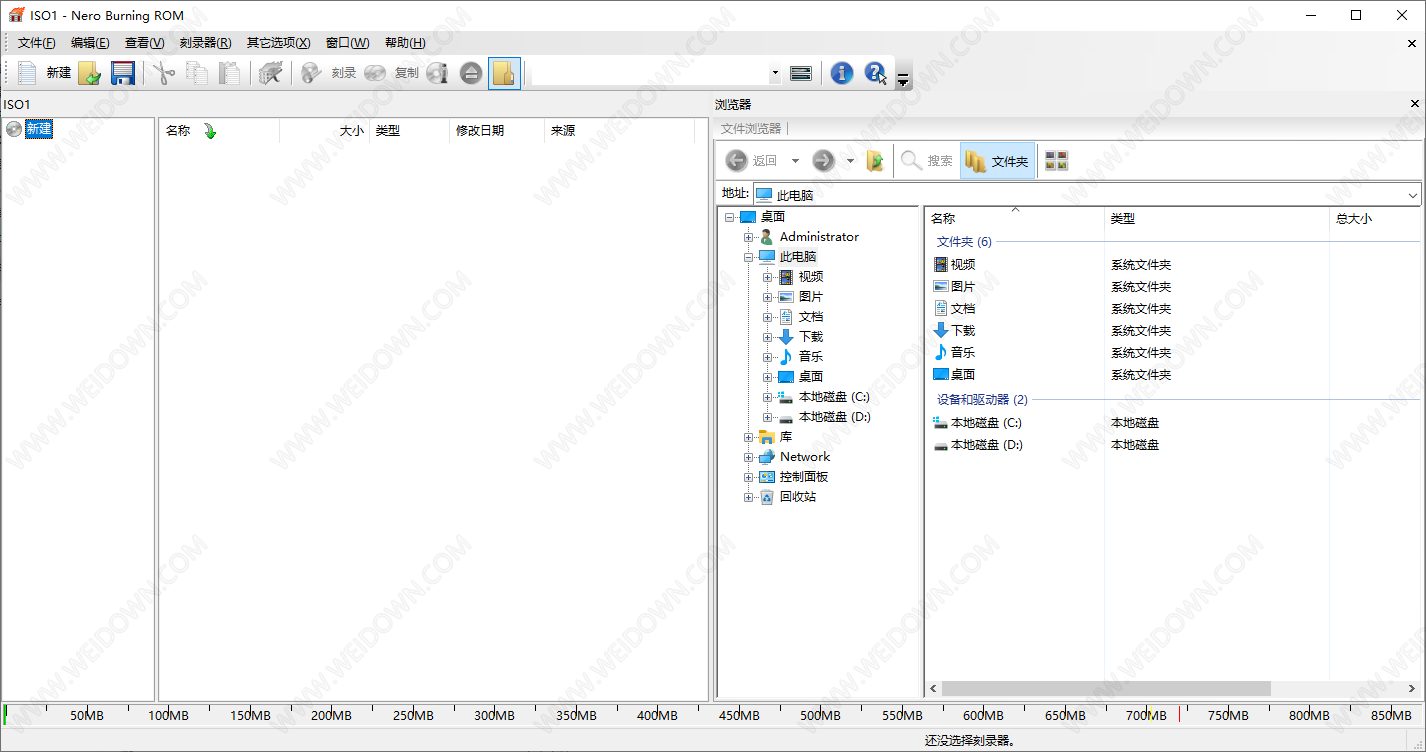Open the back history dropdown arrow
The image size is (1426, 752).
(x=795, y=160)
